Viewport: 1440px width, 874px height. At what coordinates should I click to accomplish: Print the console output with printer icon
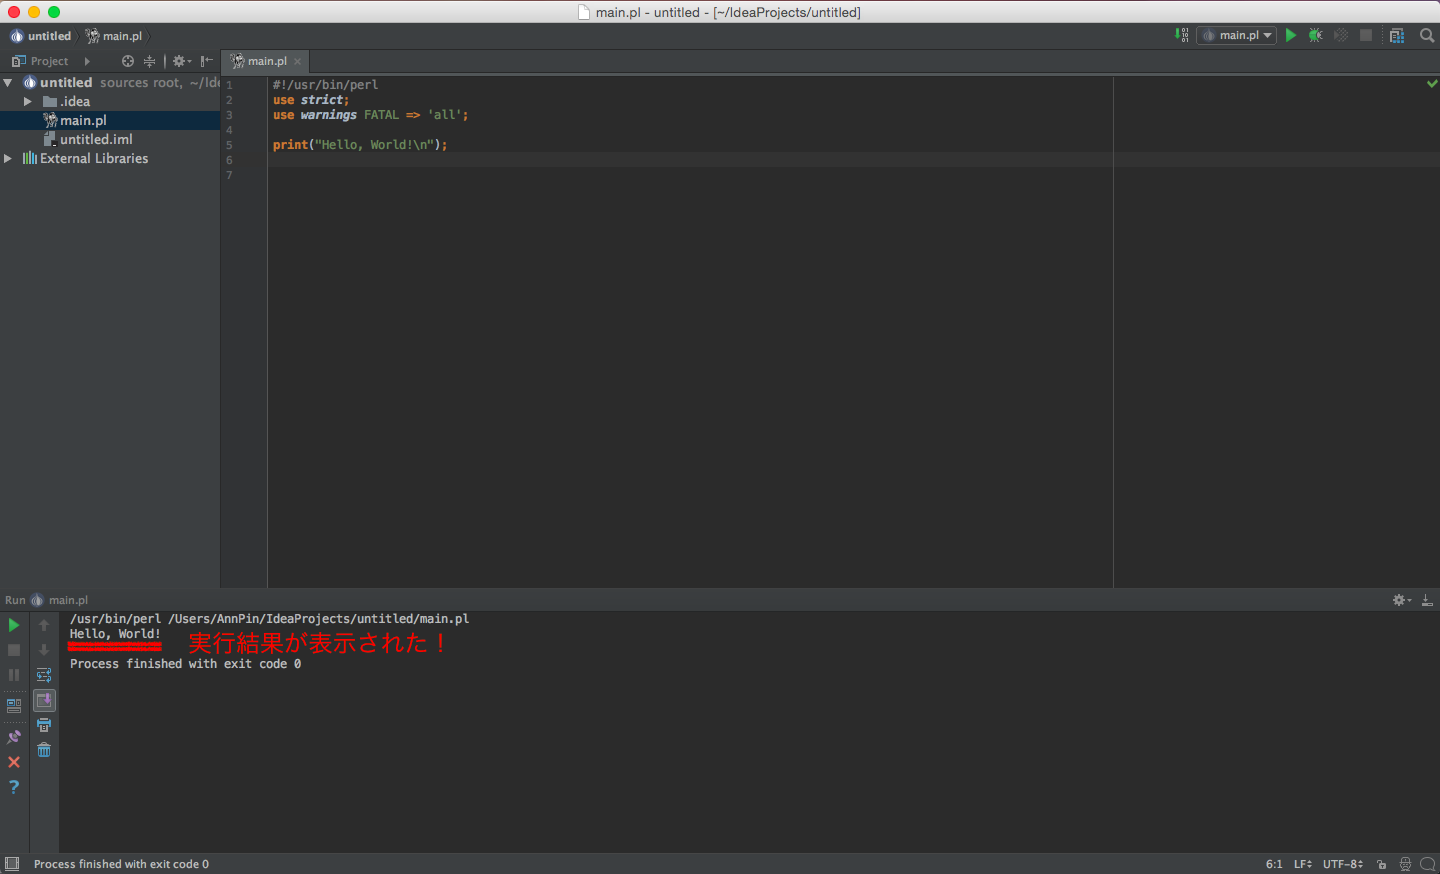(44, 725)
